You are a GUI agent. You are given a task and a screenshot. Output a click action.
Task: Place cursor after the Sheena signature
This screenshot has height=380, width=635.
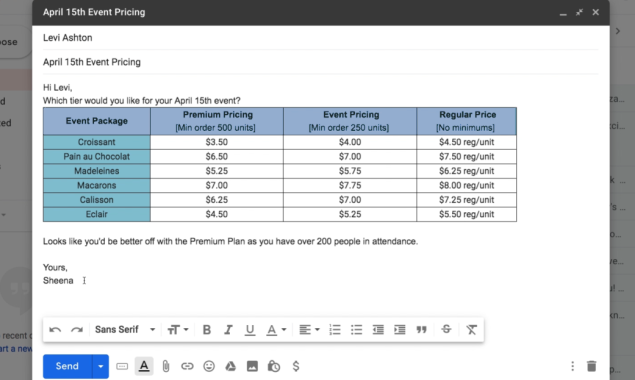coord(74,281)
